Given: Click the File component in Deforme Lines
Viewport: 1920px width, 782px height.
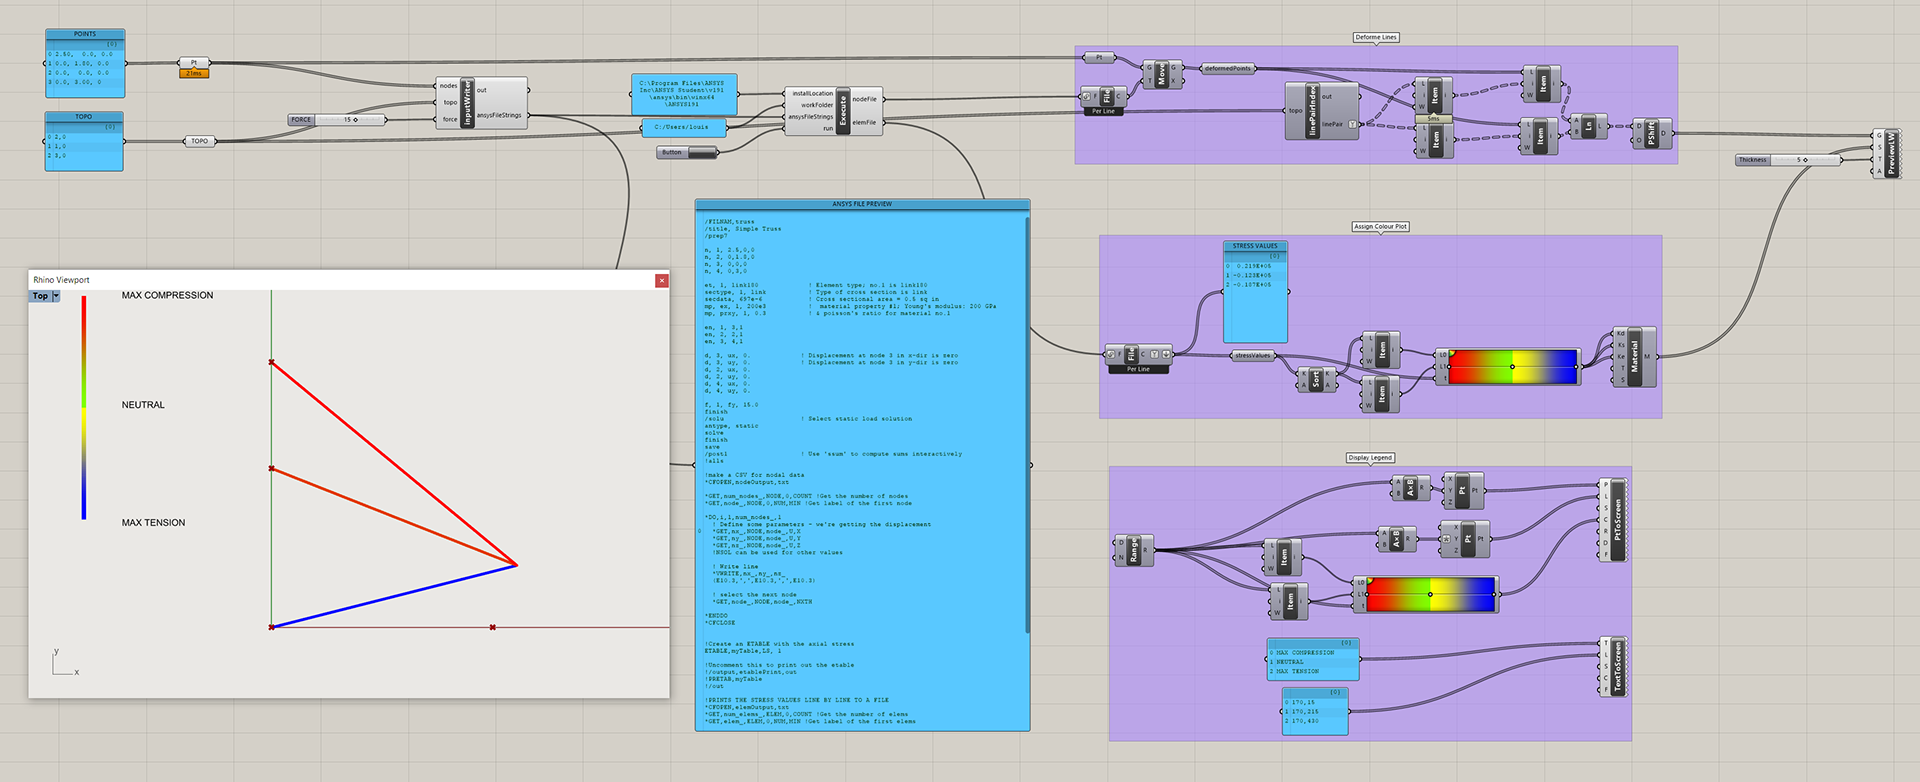Looking at the screenshot, I should [1106, 95].
